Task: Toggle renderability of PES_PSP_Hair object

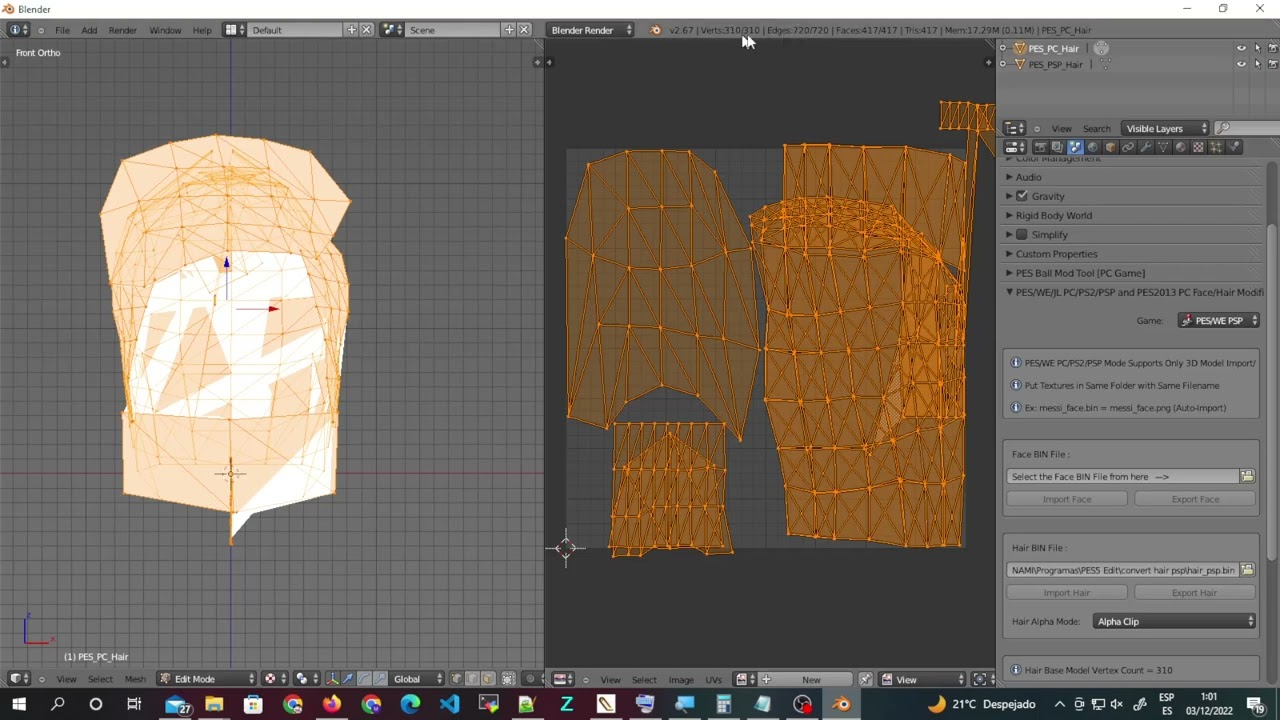Action: pos(1273,64)
